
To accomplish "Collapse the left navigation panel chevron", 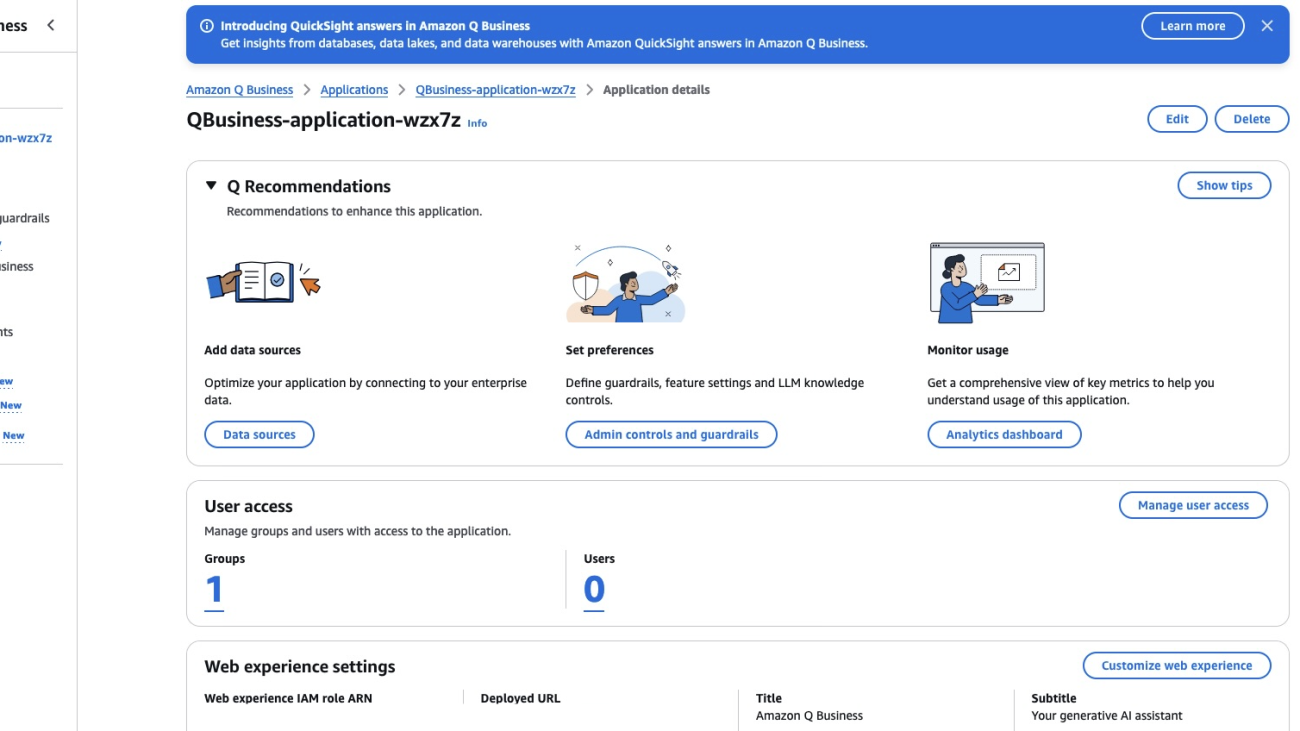I will [51, 25].
